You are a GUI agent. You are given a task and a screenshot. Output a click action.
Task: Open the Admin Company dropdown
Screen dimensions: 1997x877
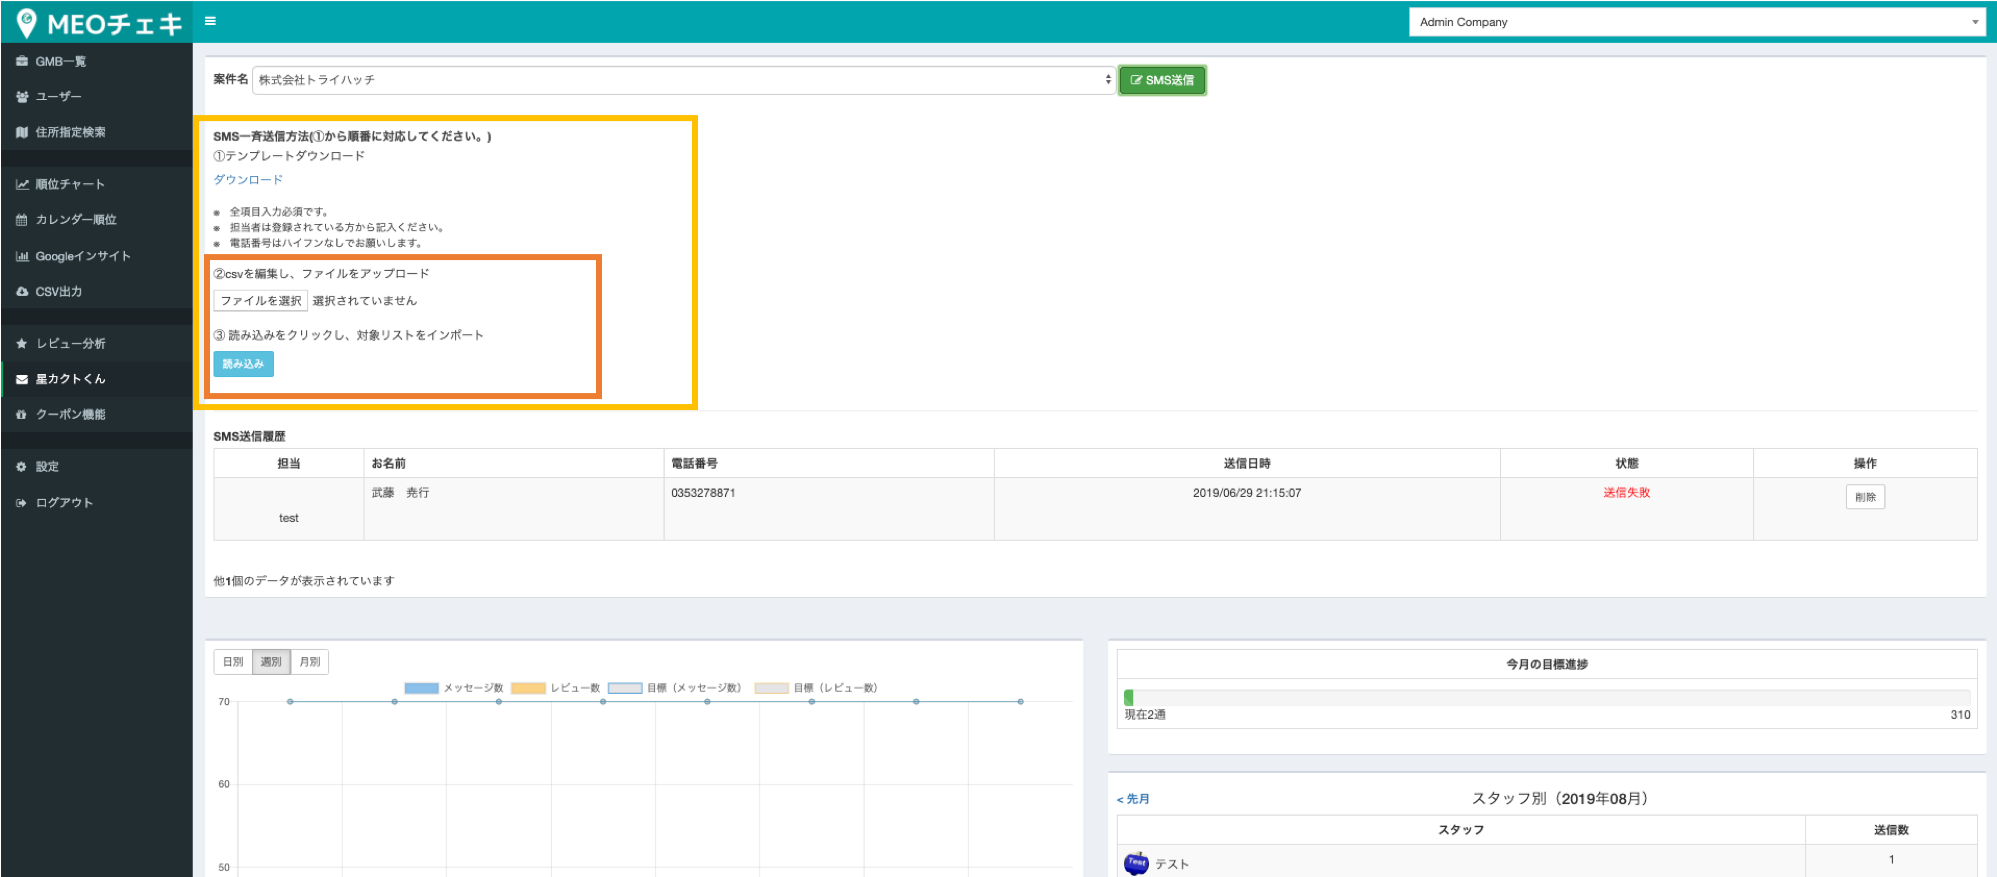[1696, 22]
